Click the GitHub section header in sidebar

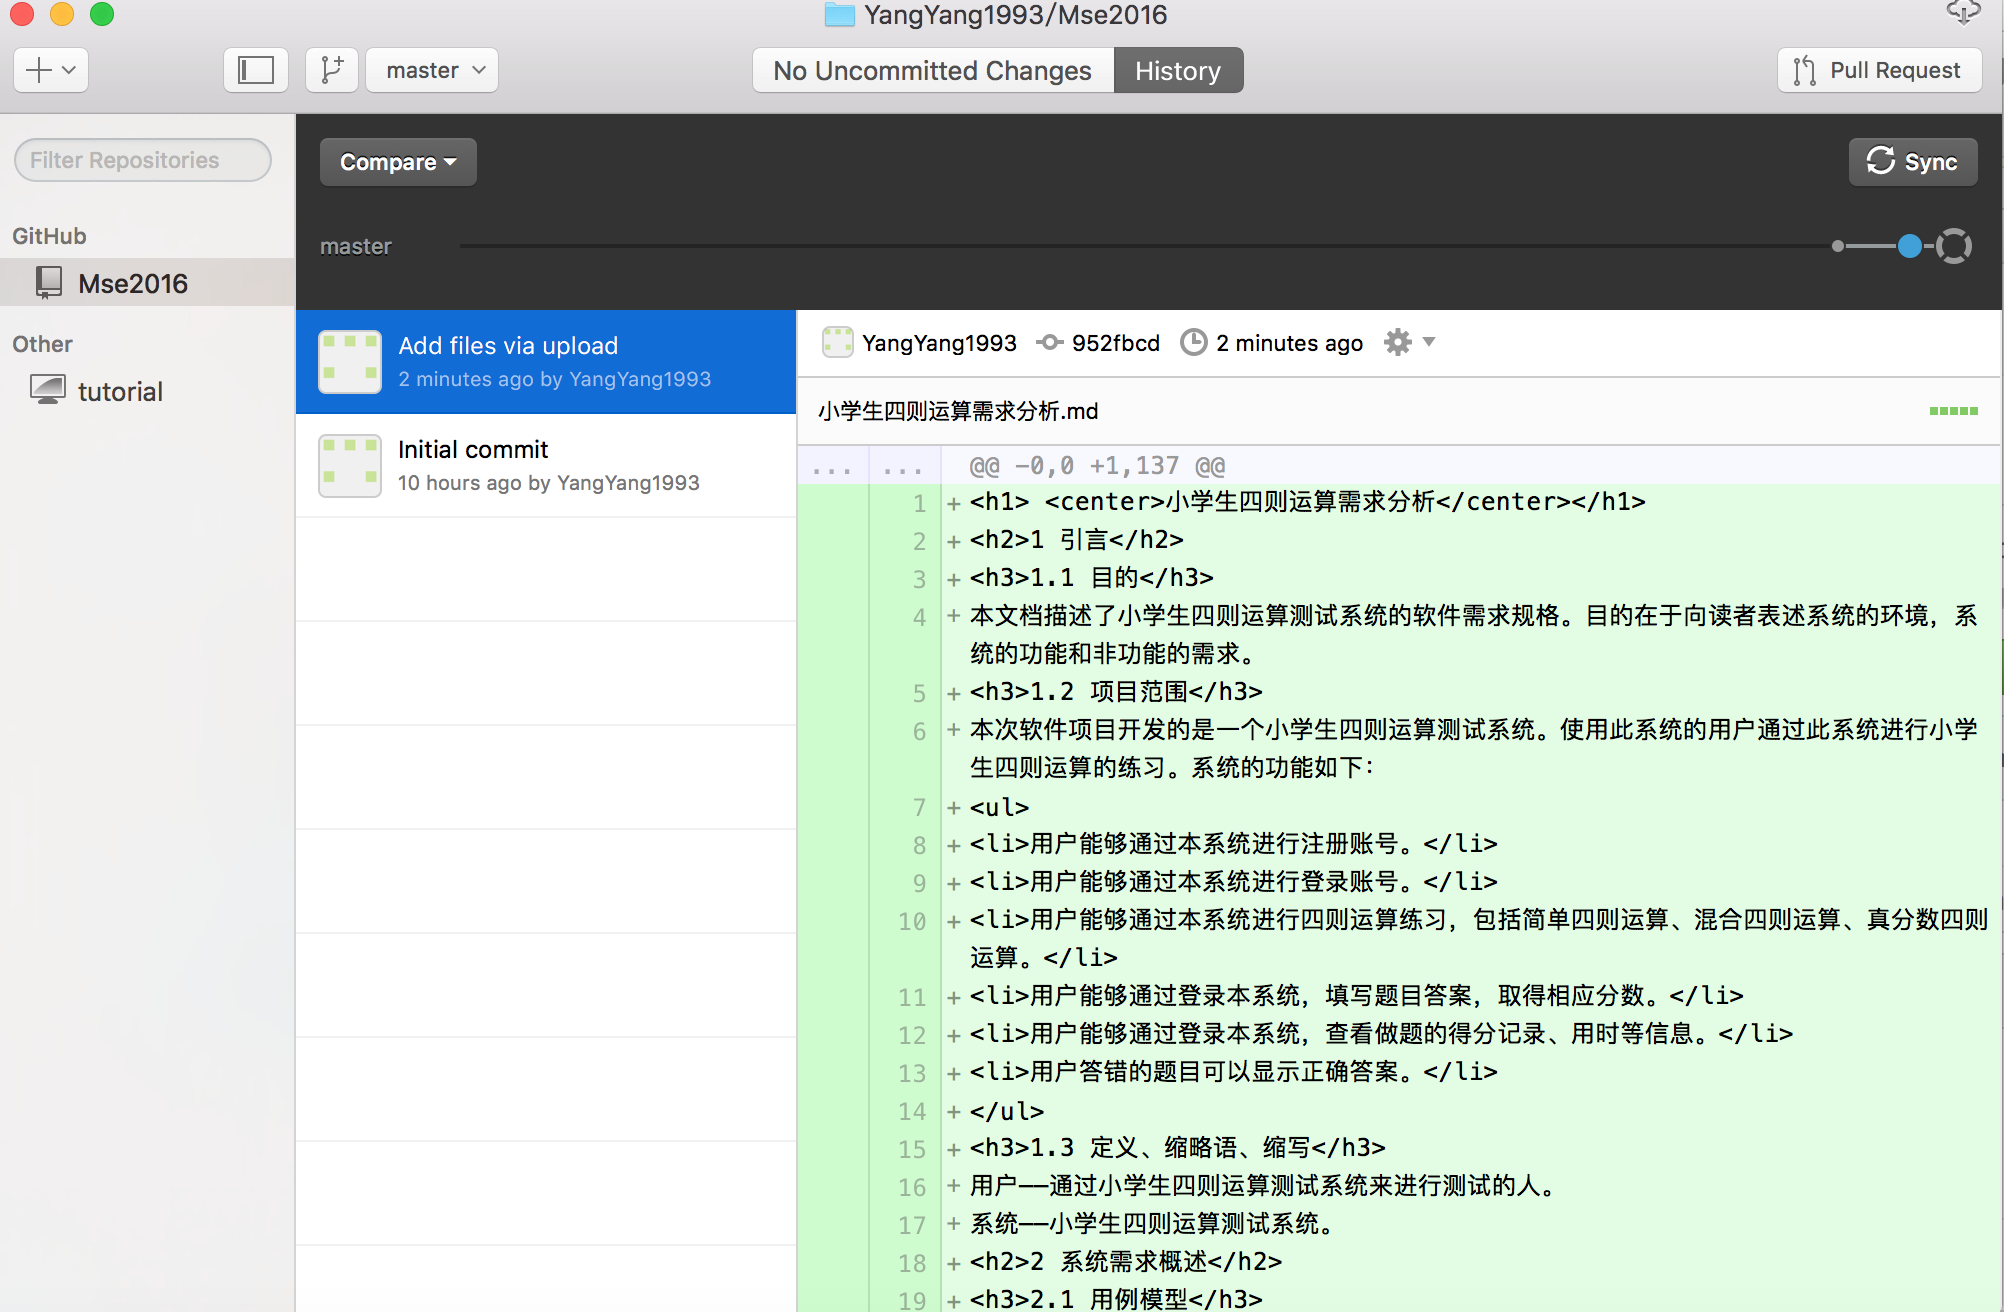[x=49, y=236]
